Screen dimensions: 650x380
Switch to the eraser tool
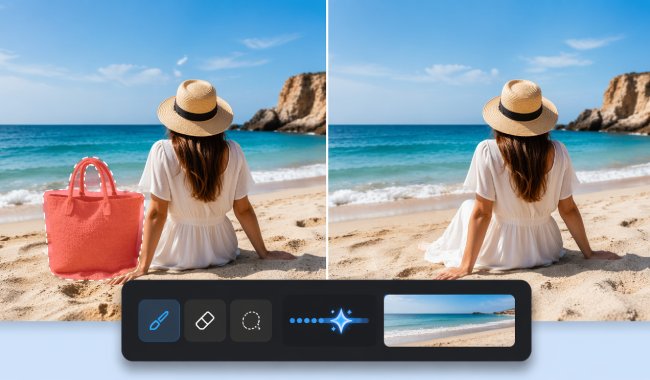pos(205,320)
